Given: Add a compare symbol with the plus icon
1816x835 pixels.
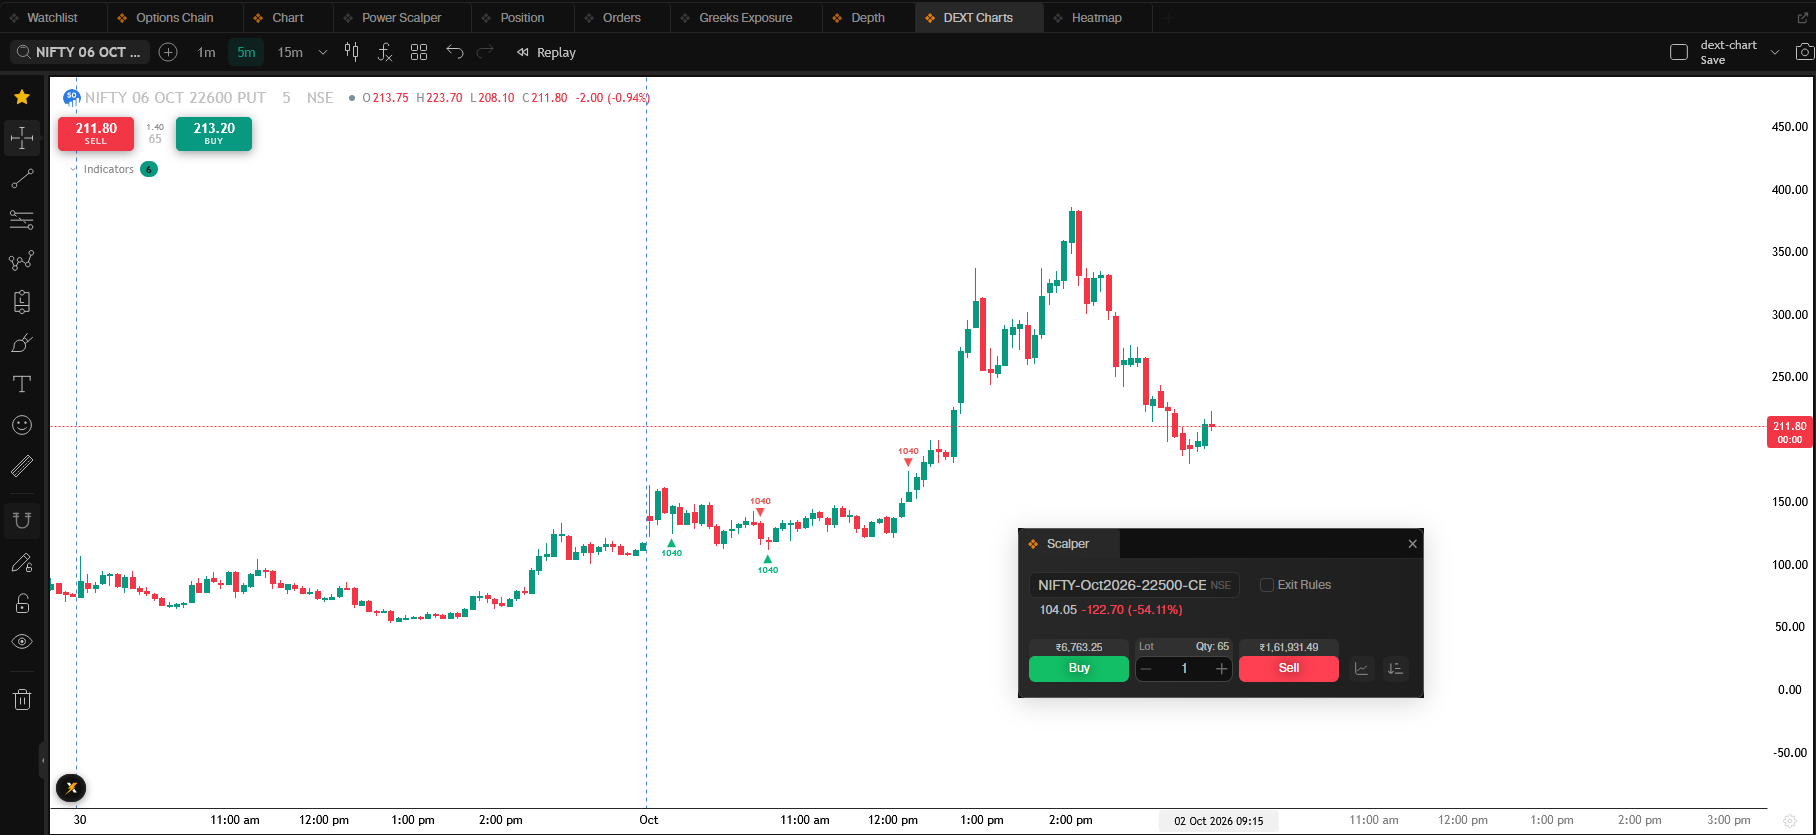Looking at the screenshot, I should click(168, 52).
